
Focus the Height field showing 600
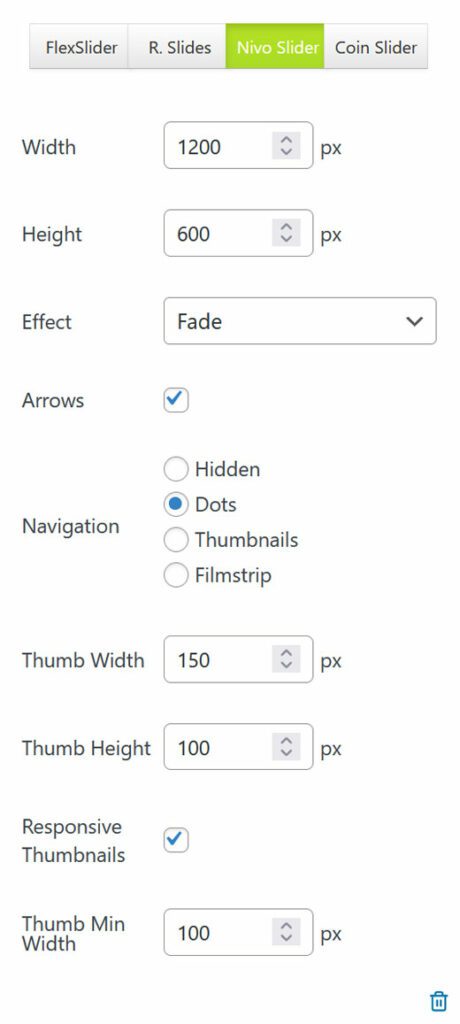238,232
